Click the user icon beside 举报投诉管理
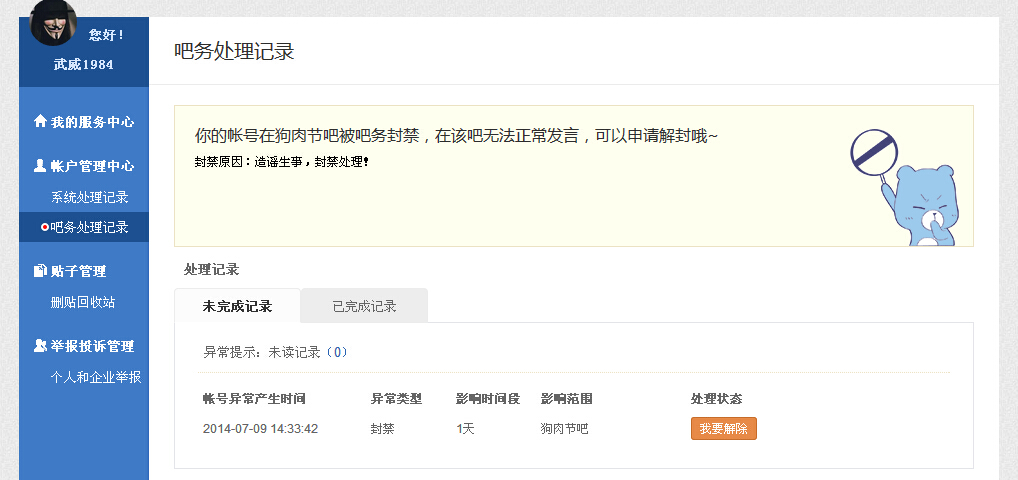This screenshot has width=1018, height=480. (40, 346)
